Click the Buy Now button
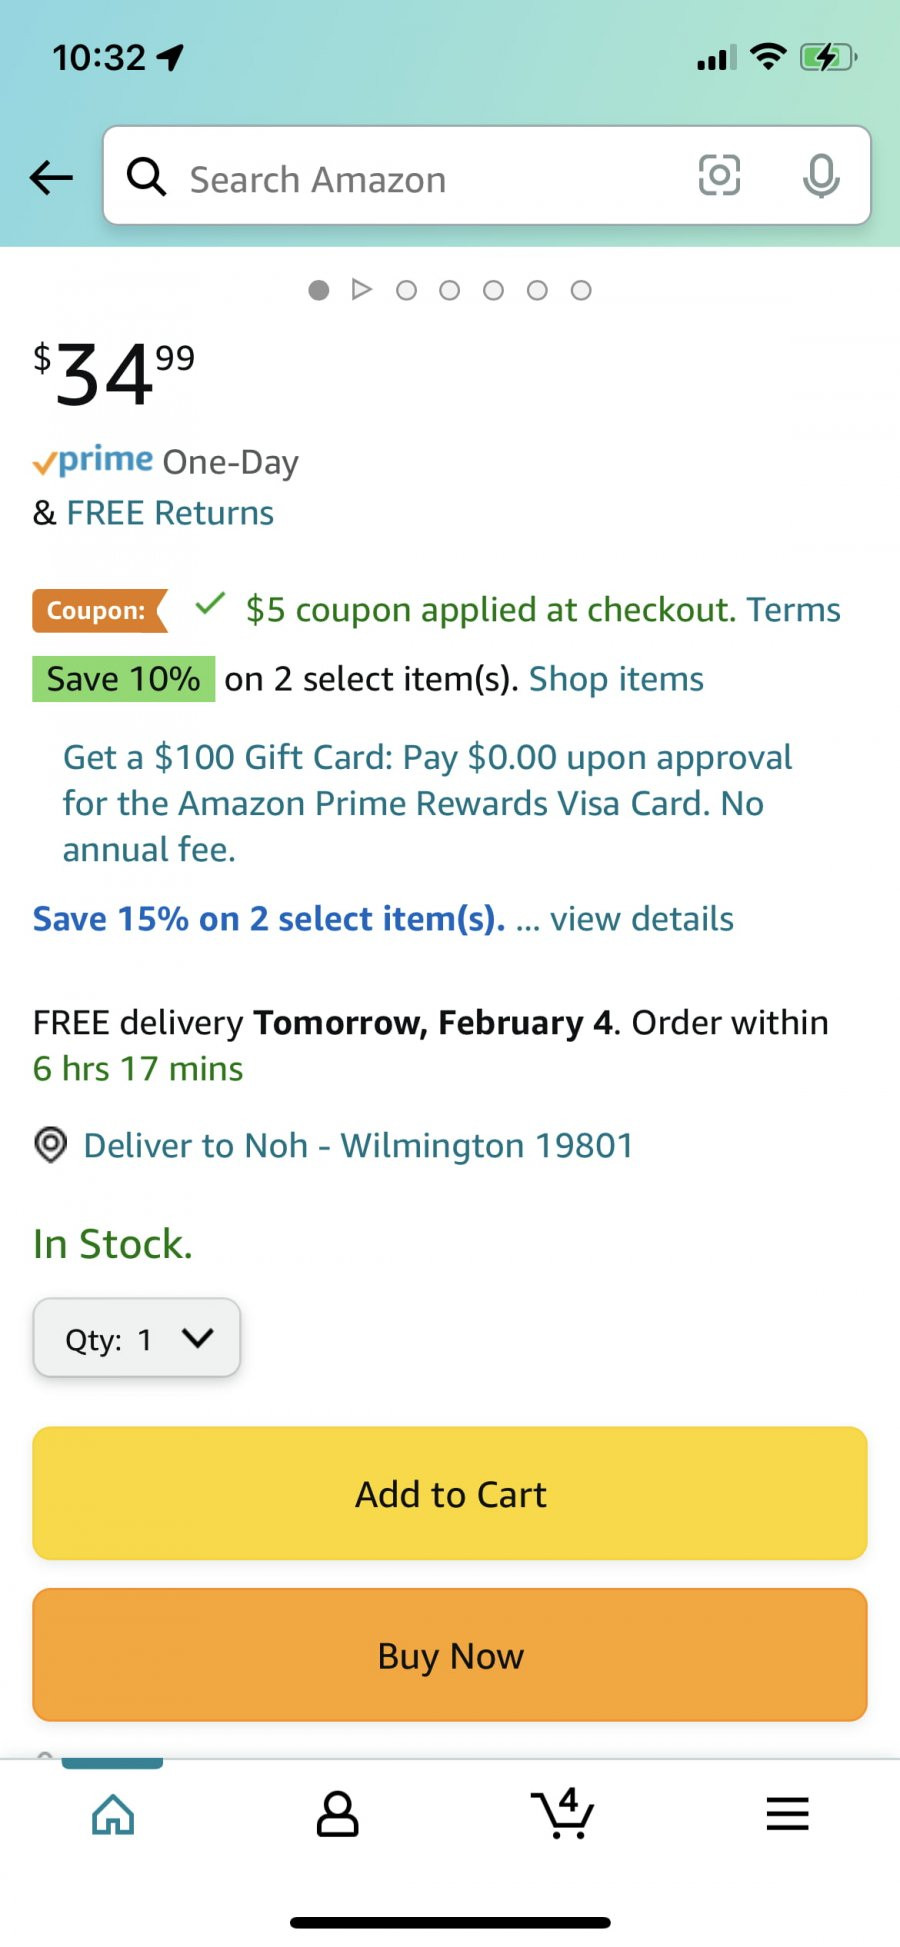900x1947 pixels. tap(450, 1655)
